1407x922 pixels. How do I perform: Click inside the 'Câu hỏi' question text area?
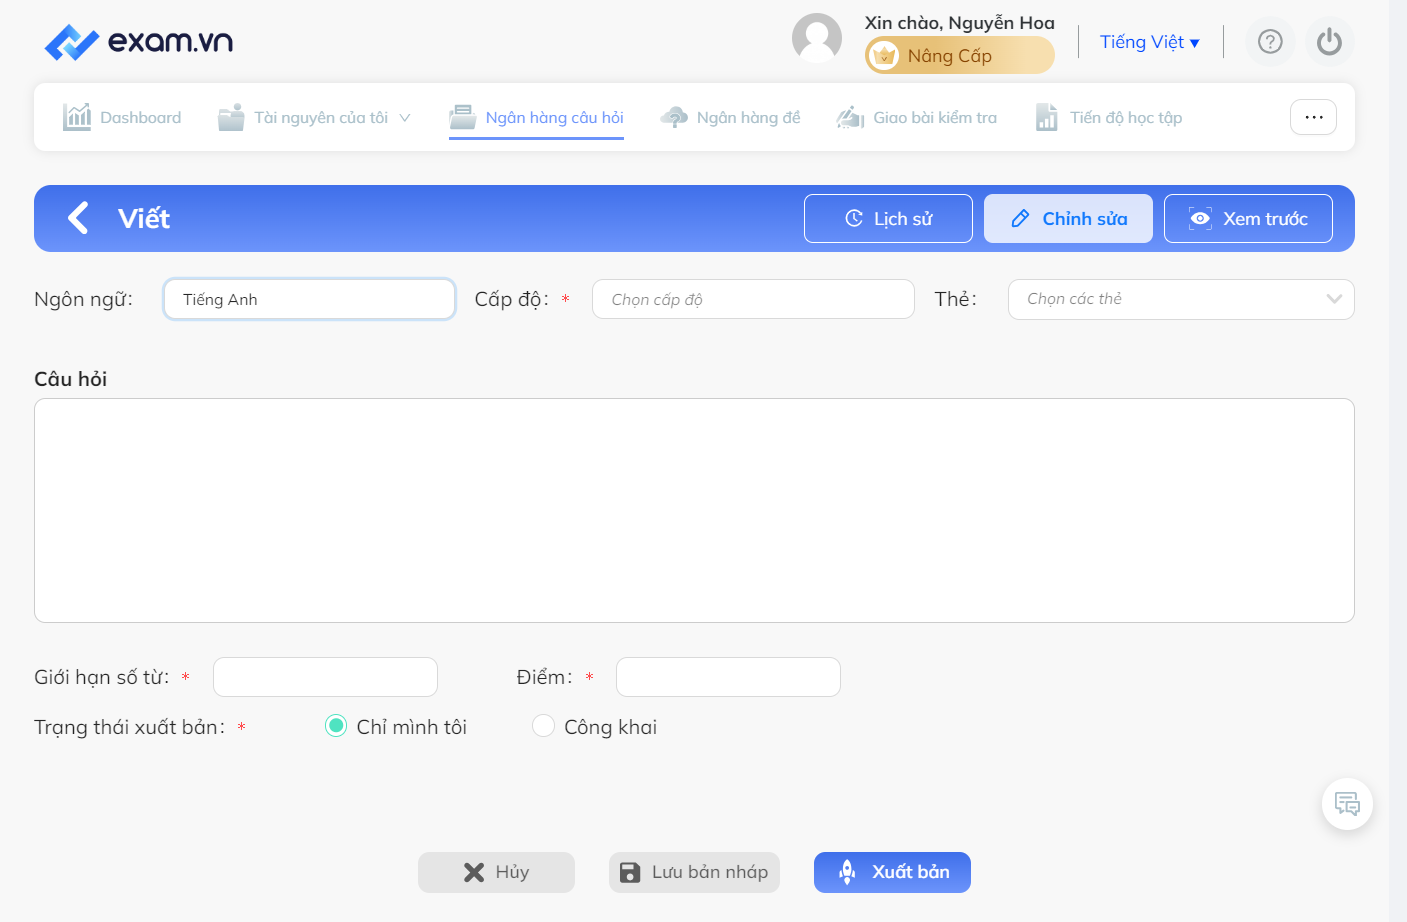pyautogui.click(x=694, y=510)
